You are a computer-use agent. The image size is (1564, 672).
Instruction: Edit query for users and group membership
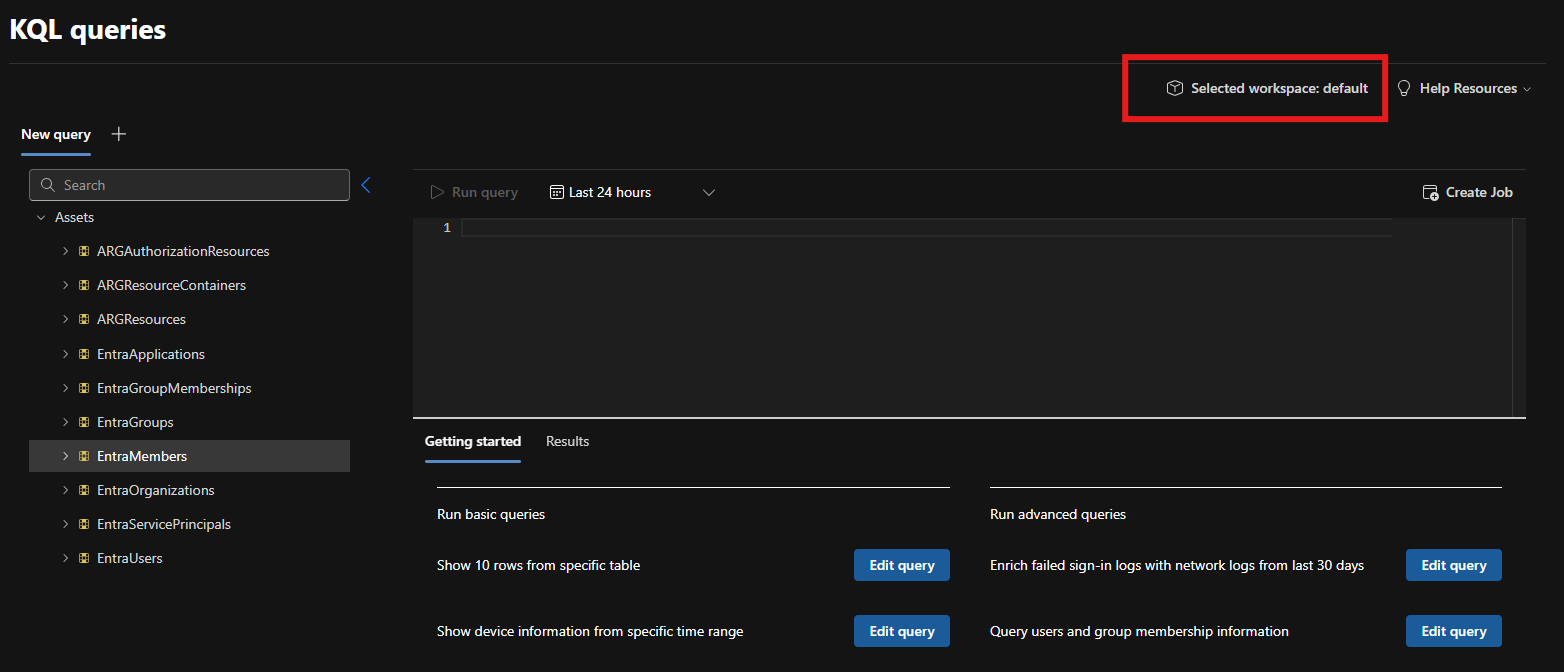point(1454,631)
